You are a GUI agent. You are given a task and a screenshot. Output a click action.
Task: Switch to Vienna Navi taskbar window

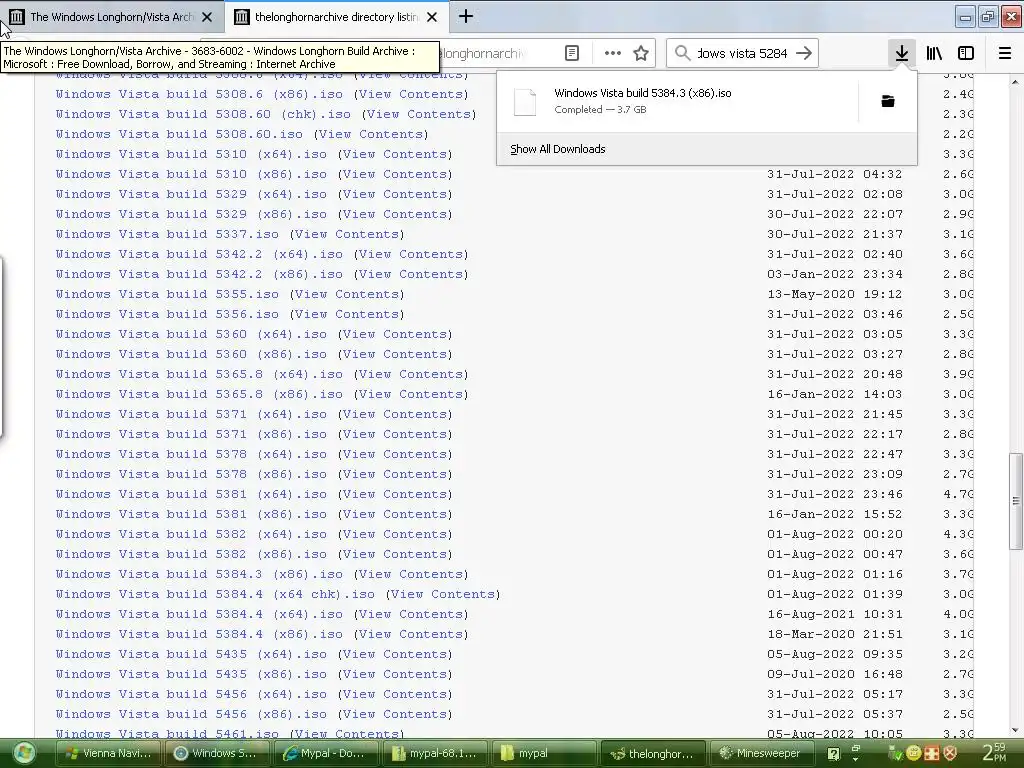coord(108,753)
